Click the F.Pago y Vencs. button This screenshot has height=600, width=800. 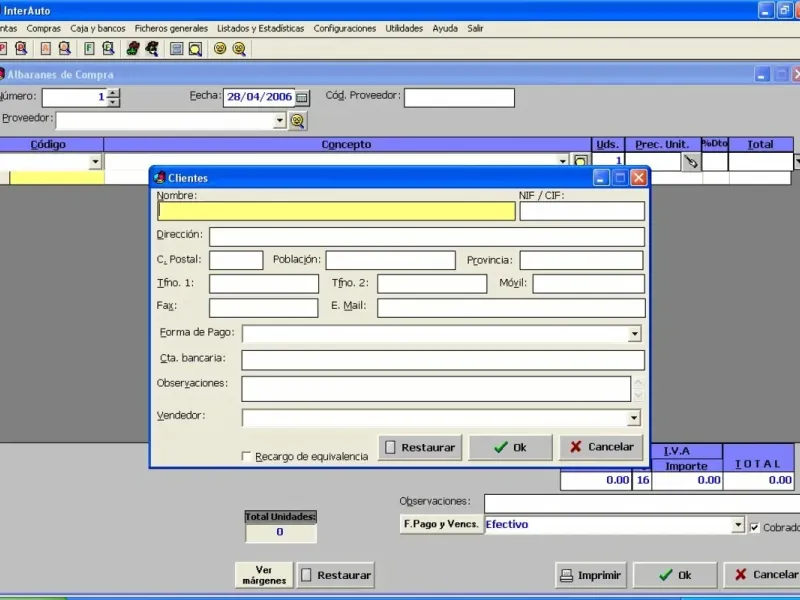click(x=441, y=524)
